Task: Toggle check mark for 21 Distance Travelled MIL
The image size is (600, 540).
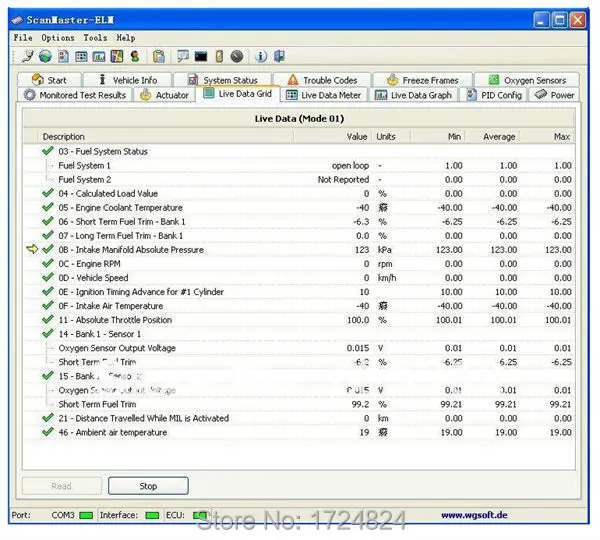Action: coord(47,418)
